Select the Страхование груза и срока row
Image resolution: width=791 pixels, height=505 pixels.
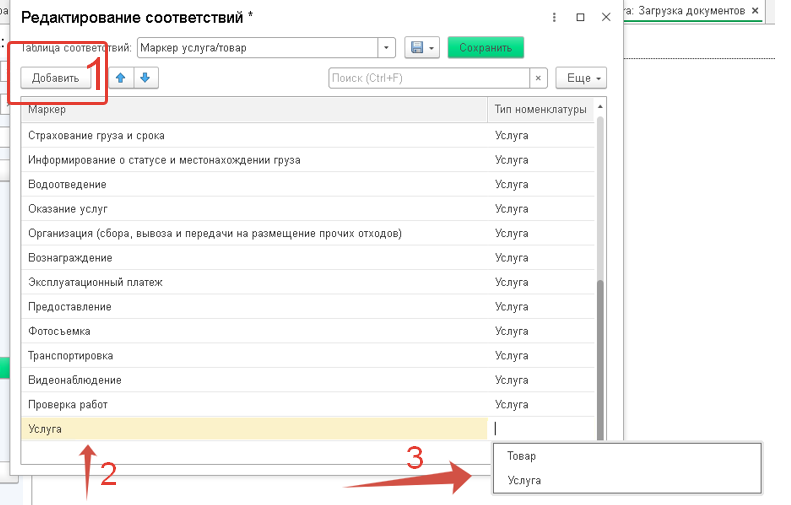pos(308,135)
